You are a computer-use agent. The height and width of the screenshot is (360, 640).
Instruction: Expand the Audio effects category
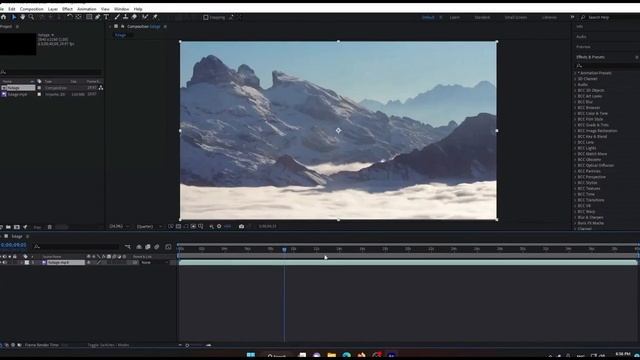pos(576,84)
